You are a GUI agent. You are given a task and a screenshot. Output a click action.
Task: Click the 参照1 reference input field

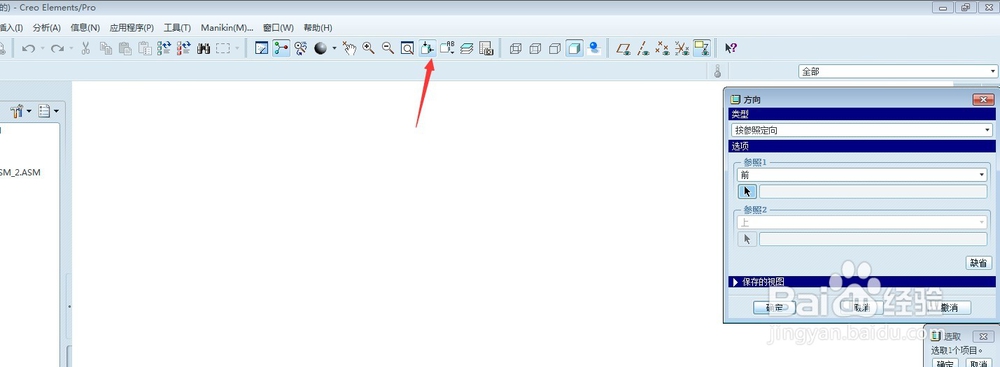[873, 191]
